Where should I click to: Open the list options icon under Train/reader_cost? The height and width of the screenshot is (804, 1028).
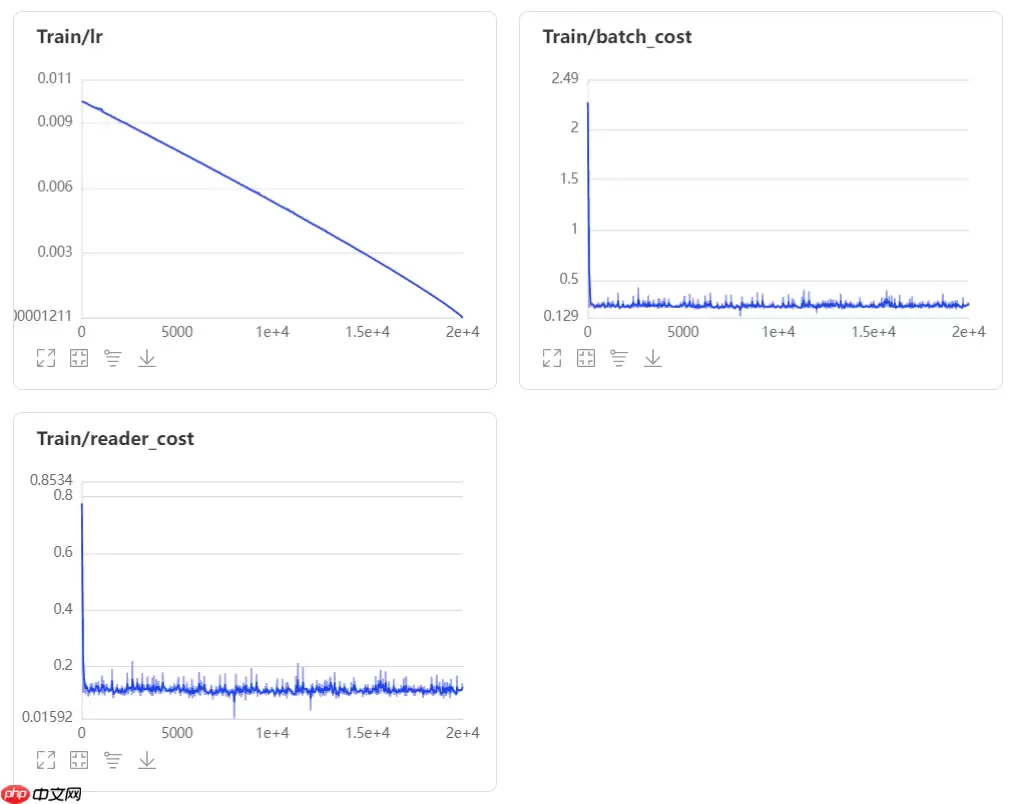(x=113, y=760)
